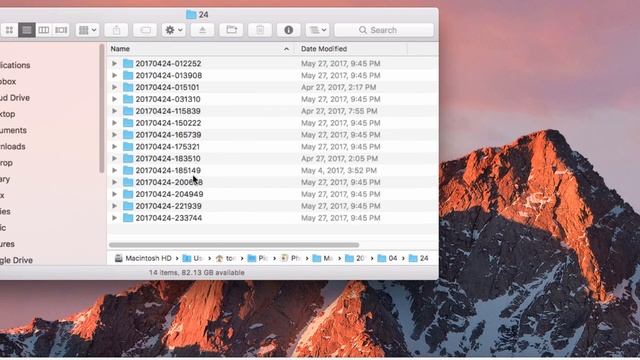Click the horizontal scrollbar of file list

point(234,245)
